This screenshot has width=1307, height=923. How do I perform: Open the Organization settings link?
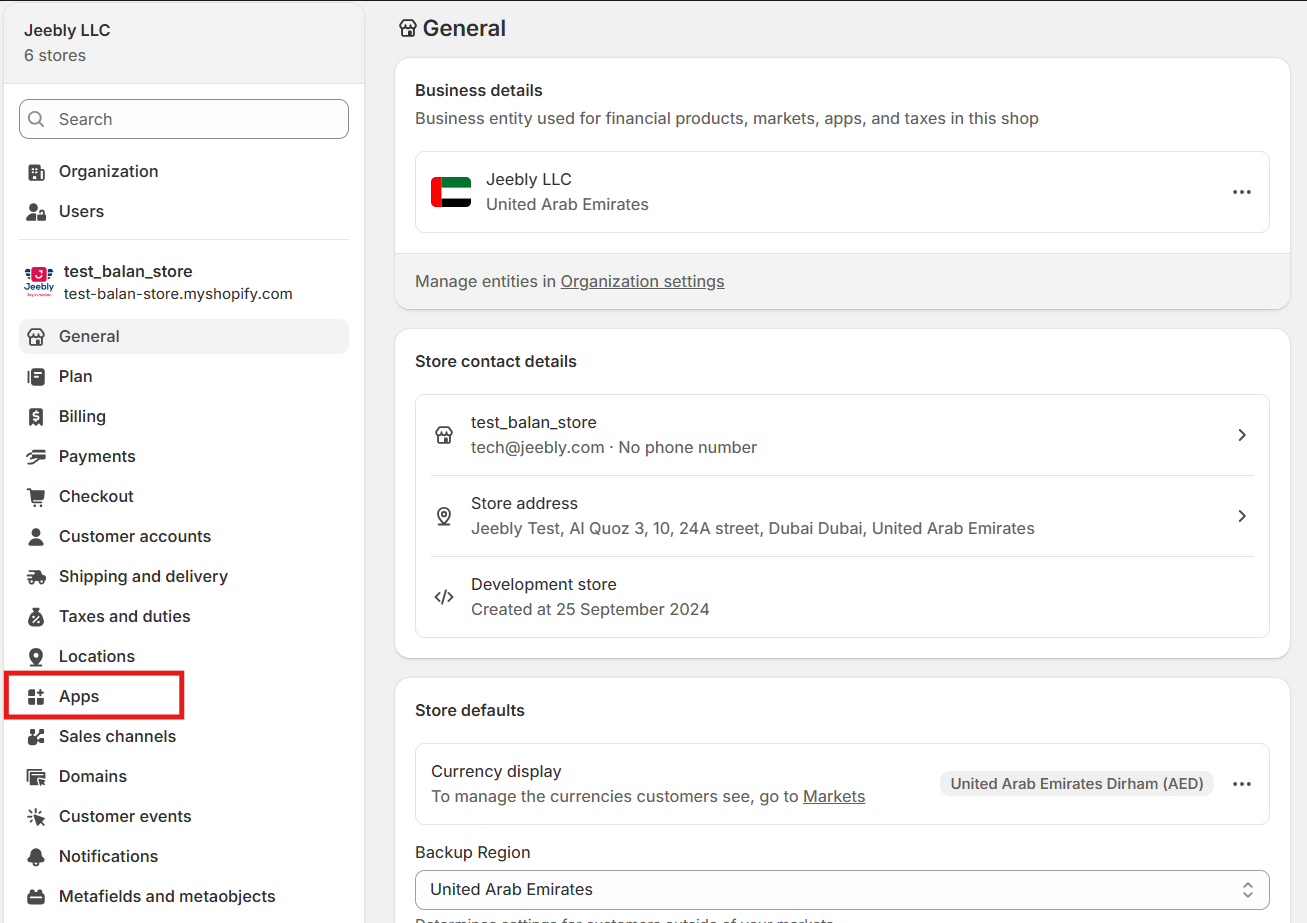pos(642,282)
